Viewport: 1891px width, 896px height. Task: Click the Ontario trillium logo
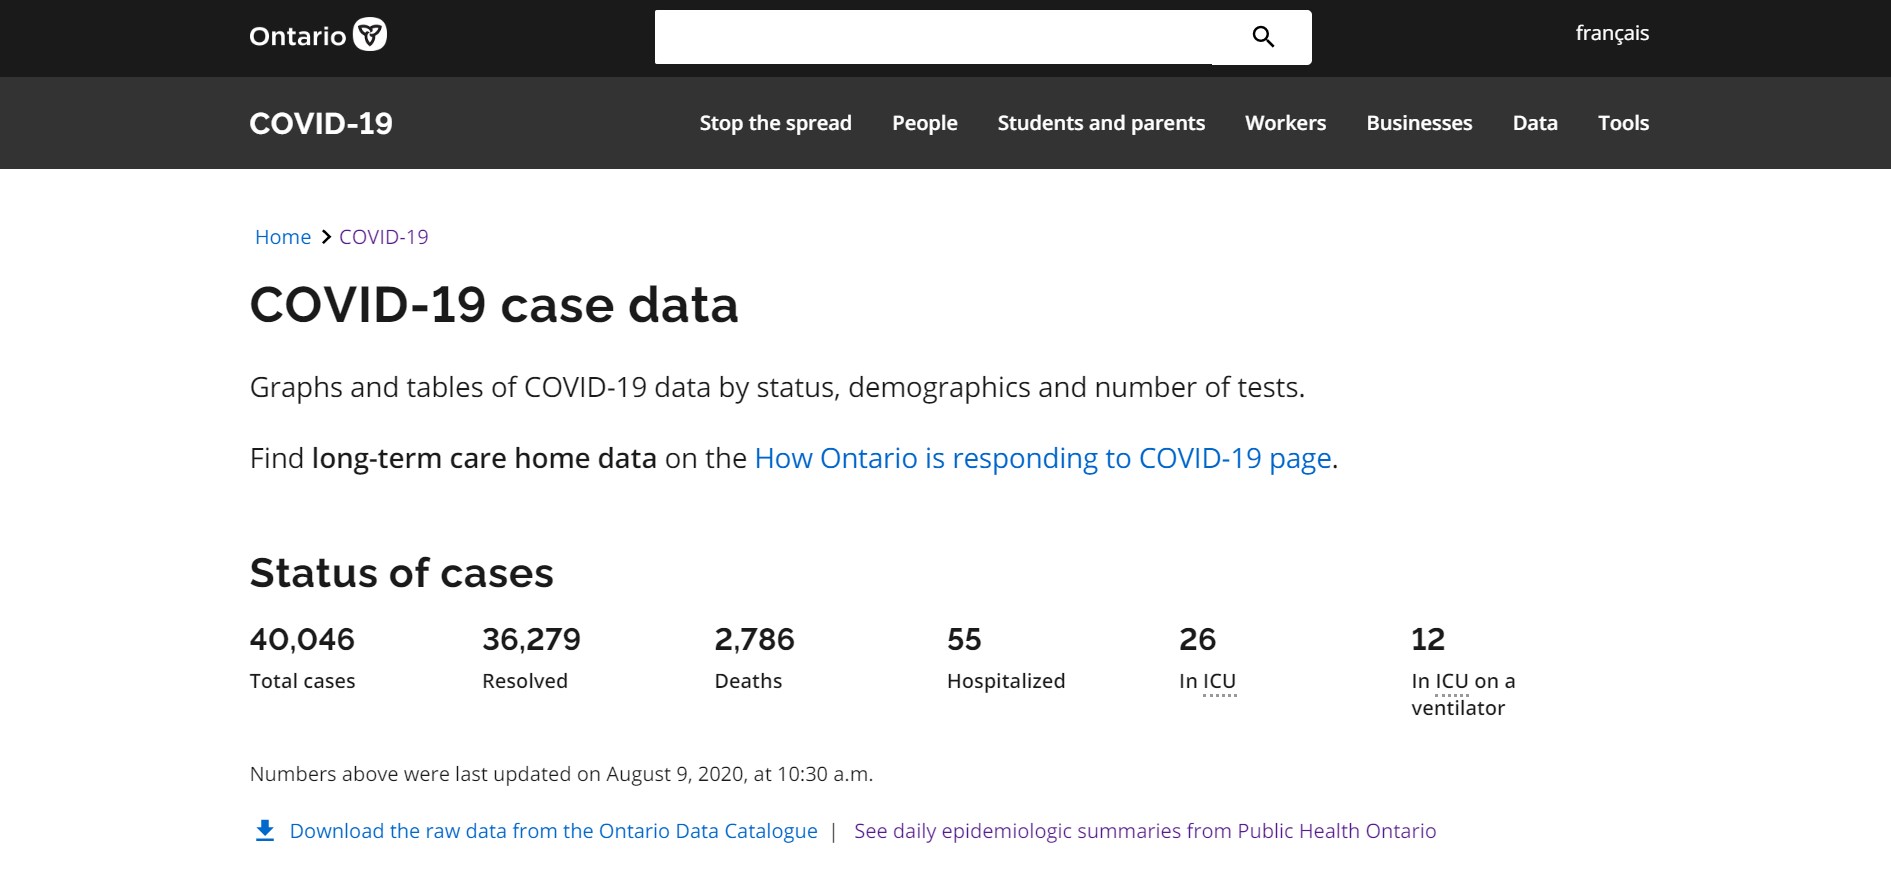318,35
